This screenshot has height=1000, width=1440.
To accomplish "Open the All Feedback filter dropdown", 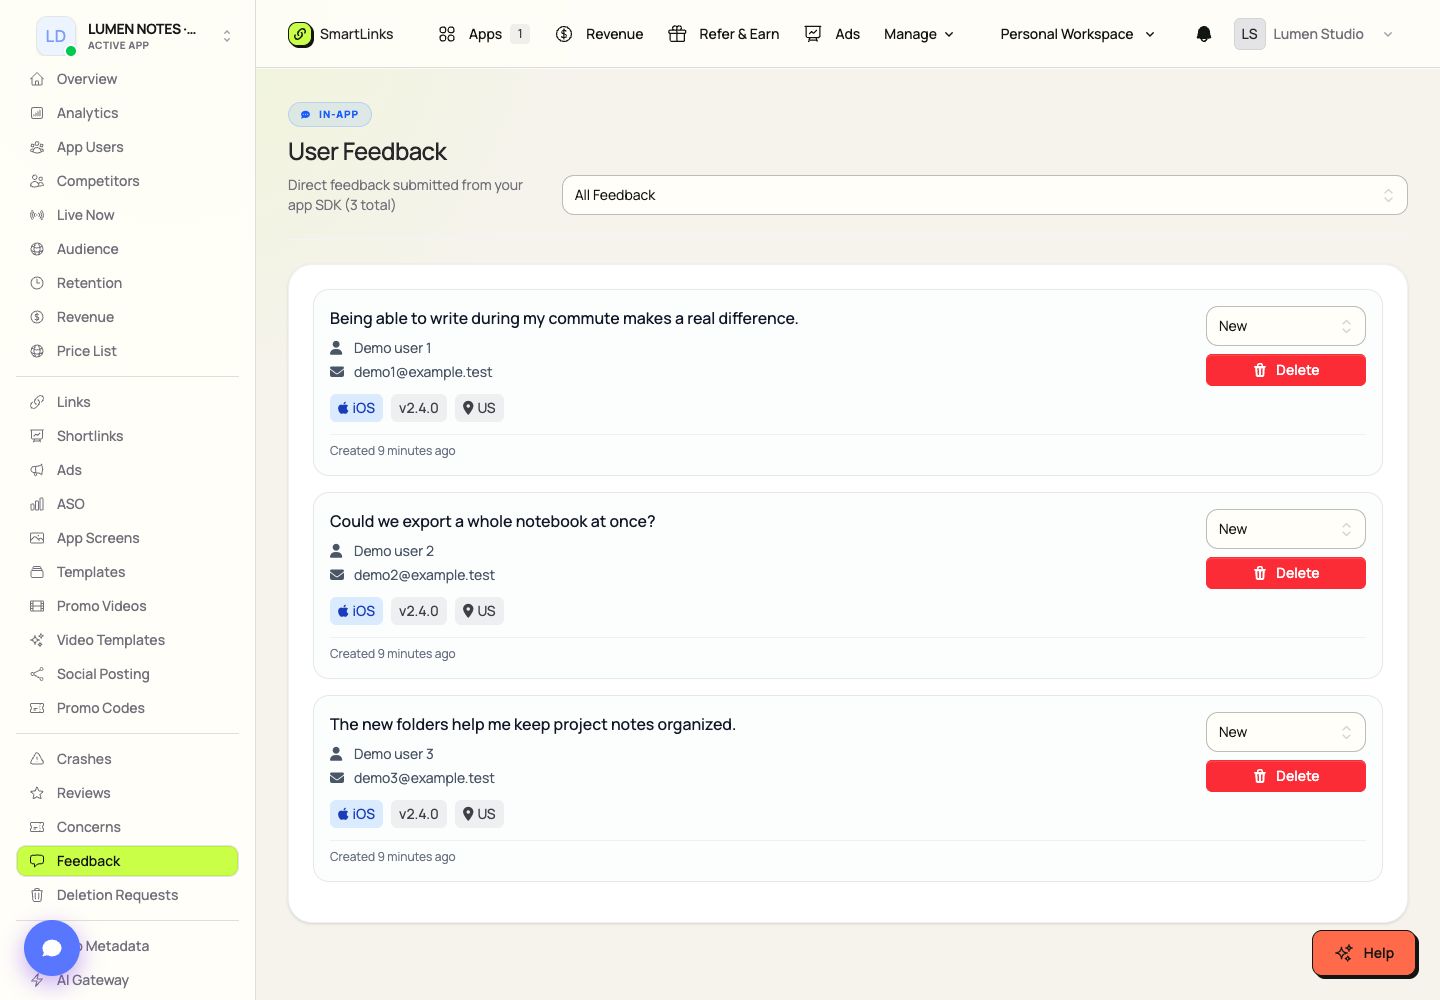I will click(984, 195).
